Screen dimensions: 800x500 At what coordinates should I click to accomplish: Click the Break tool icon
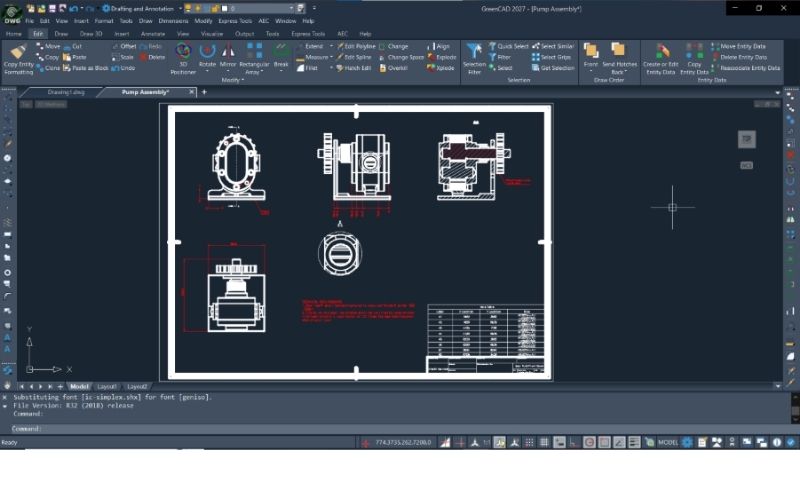(x=281, y=51)
